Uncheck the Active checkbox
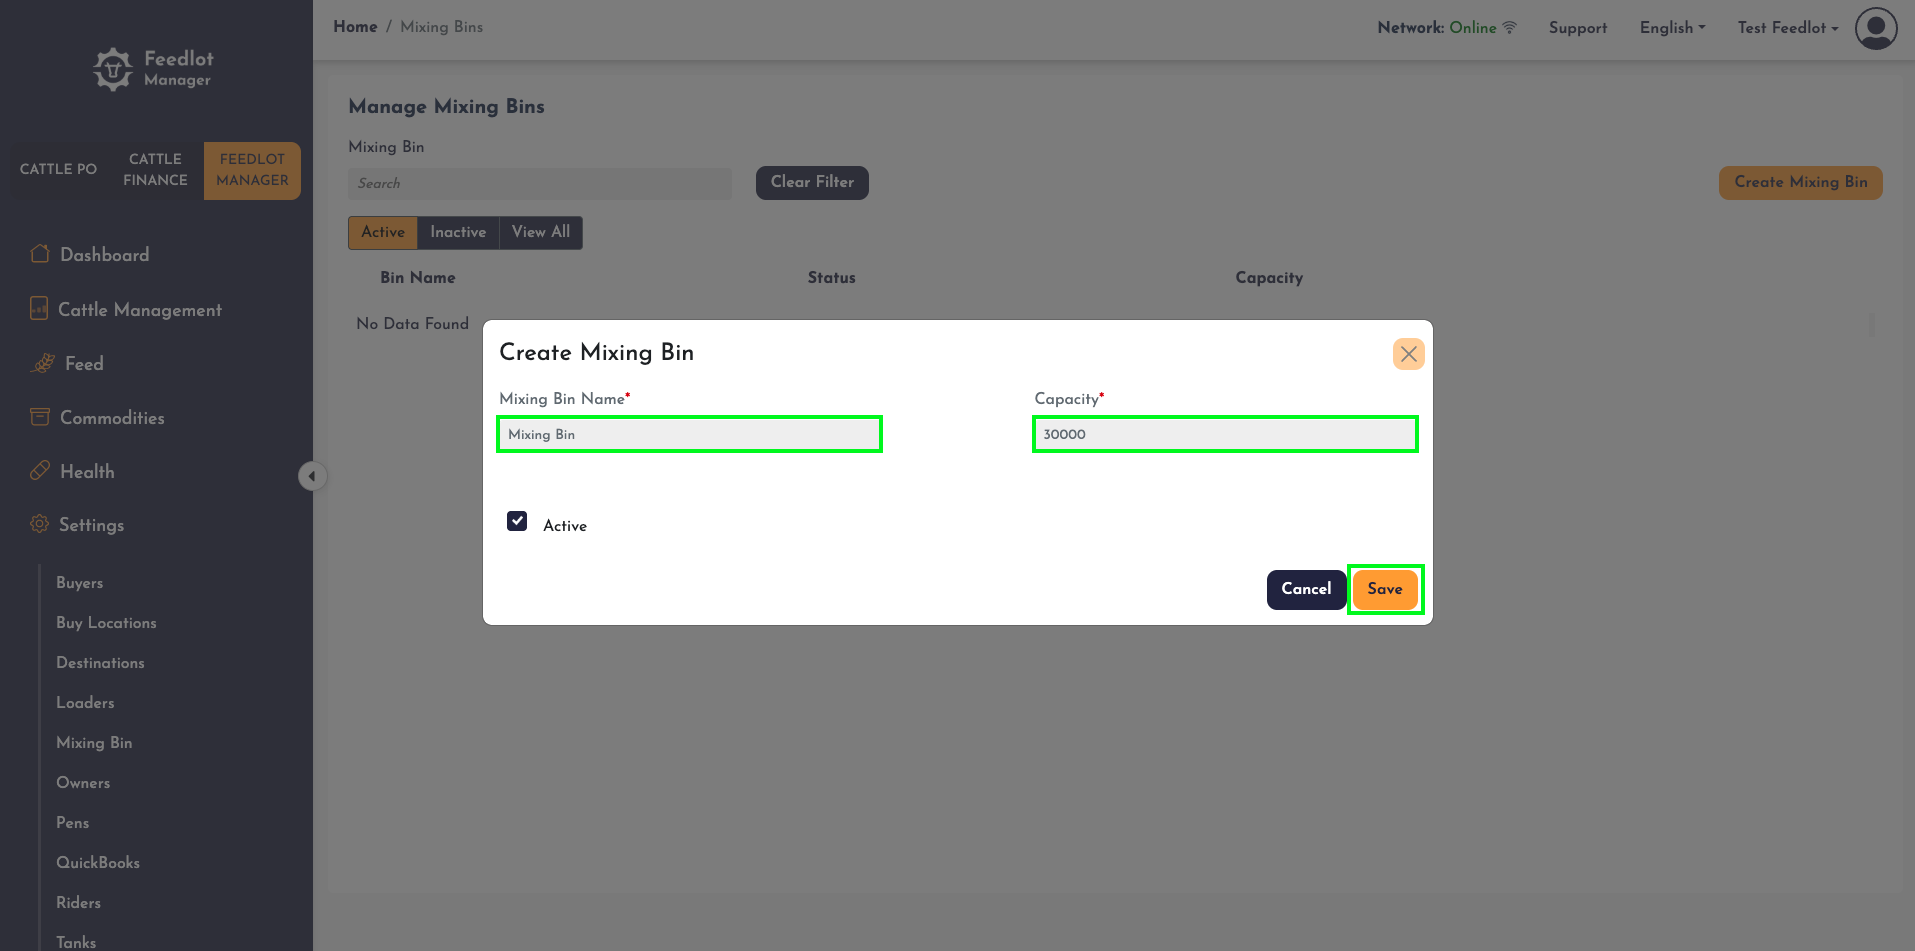Image resolution: width=1915 pixels, height=951 pixels. coord(517,521)
